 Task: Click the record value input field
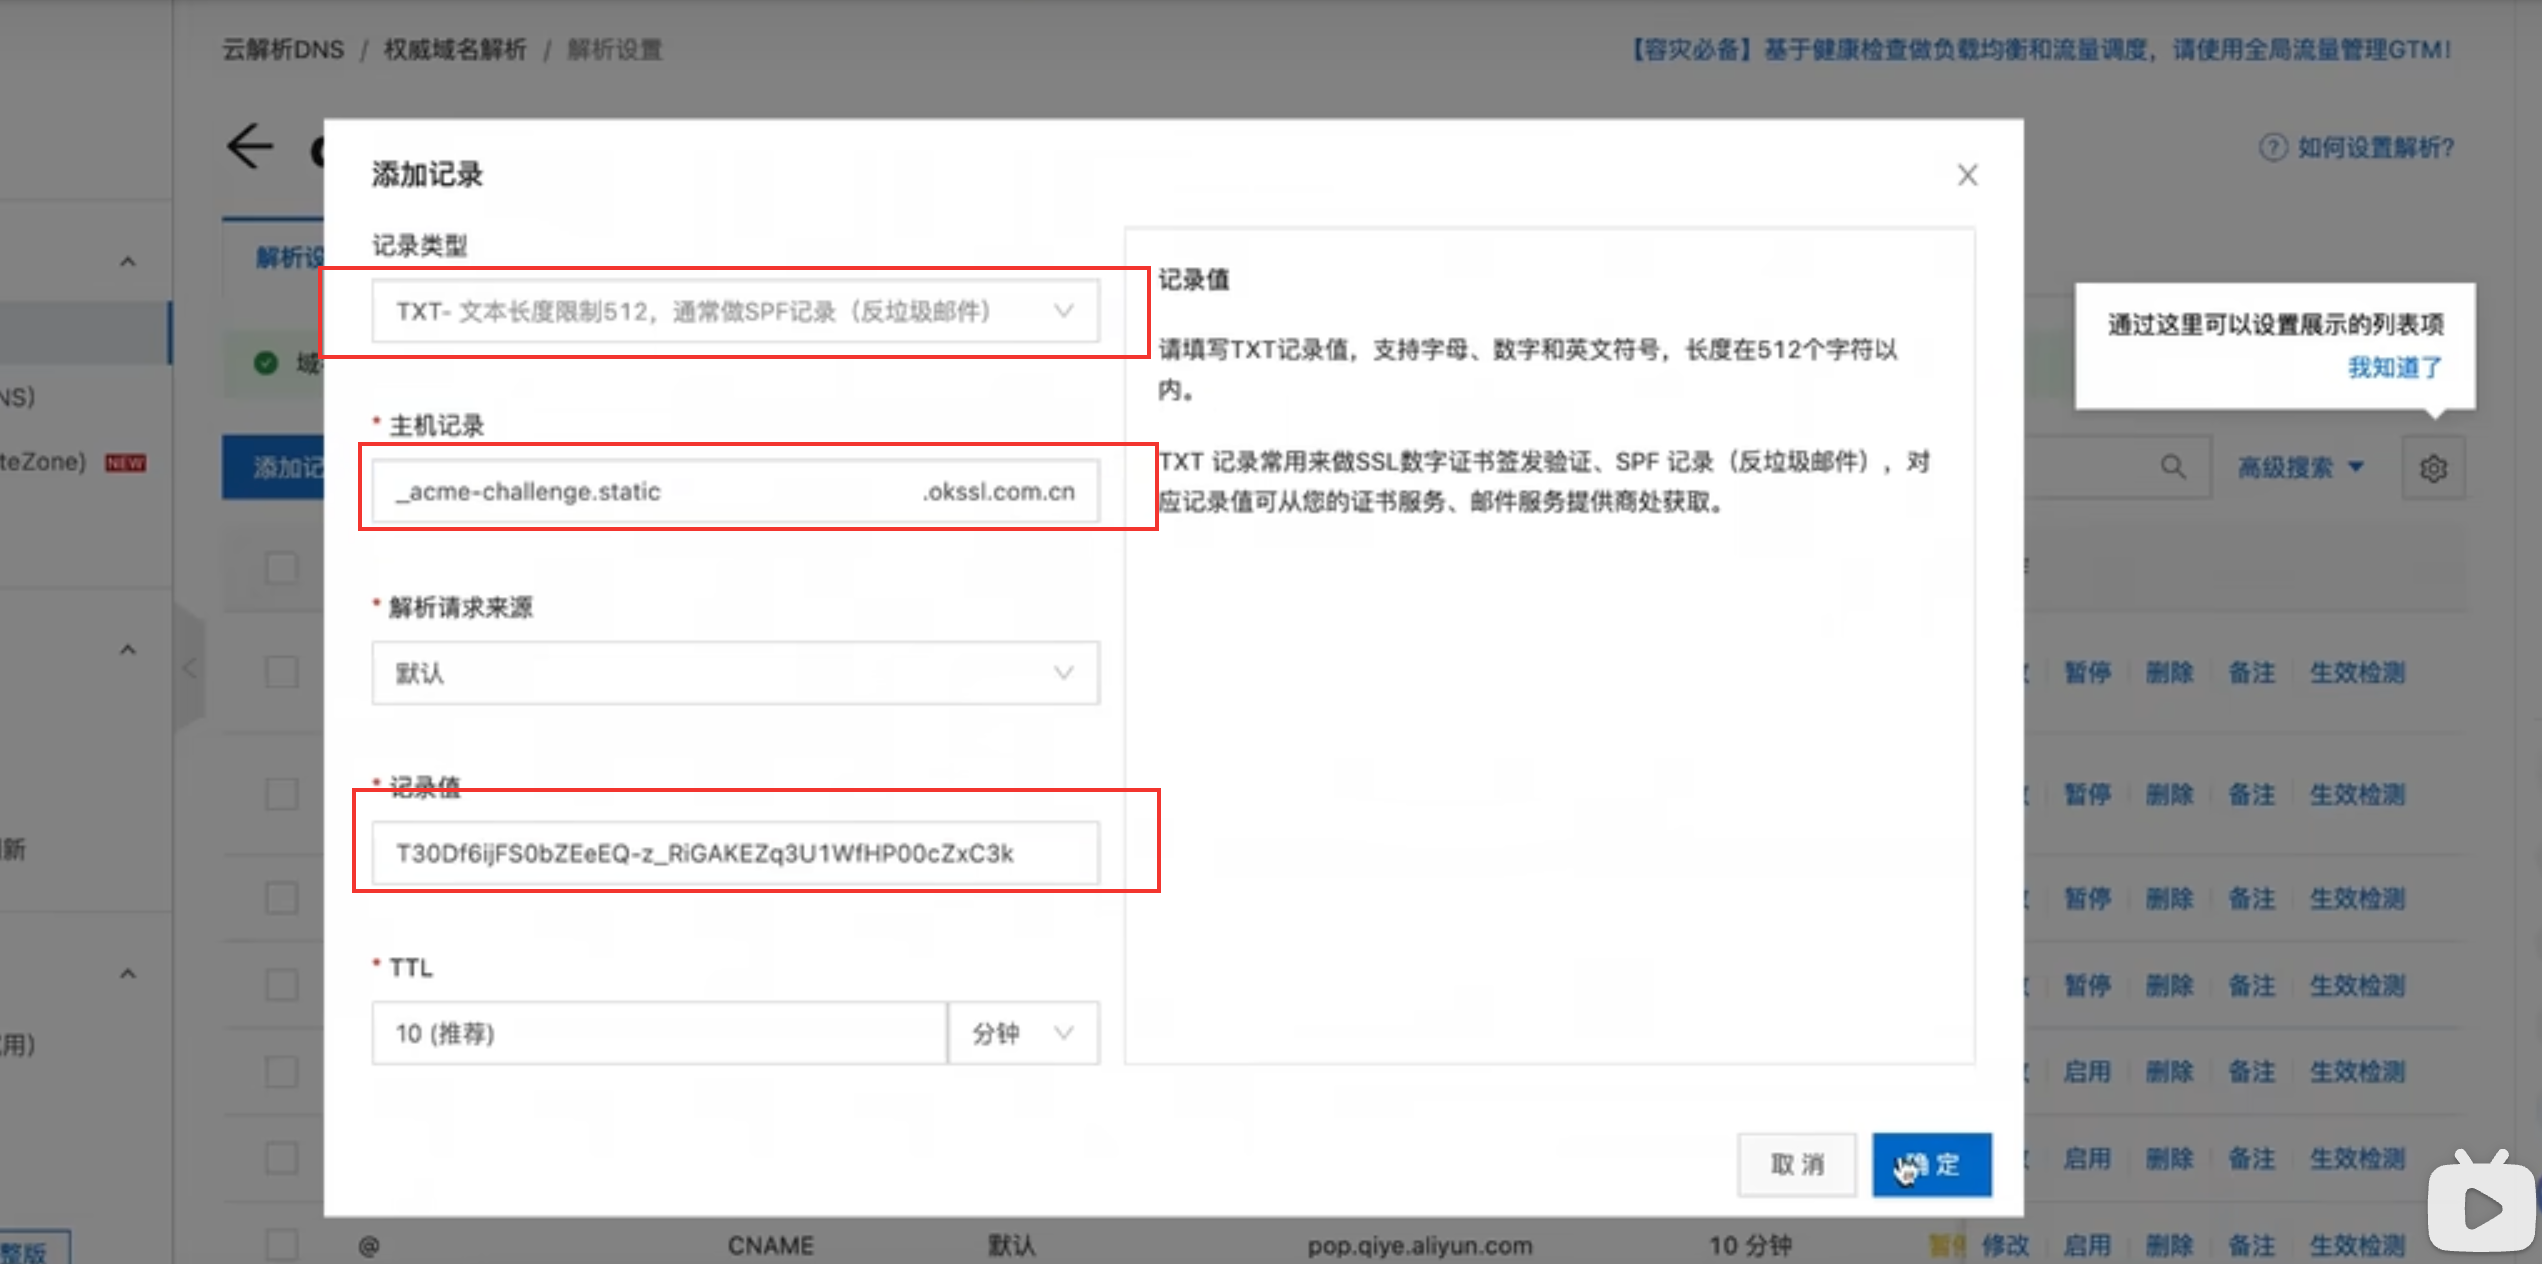tap(735, 853)
